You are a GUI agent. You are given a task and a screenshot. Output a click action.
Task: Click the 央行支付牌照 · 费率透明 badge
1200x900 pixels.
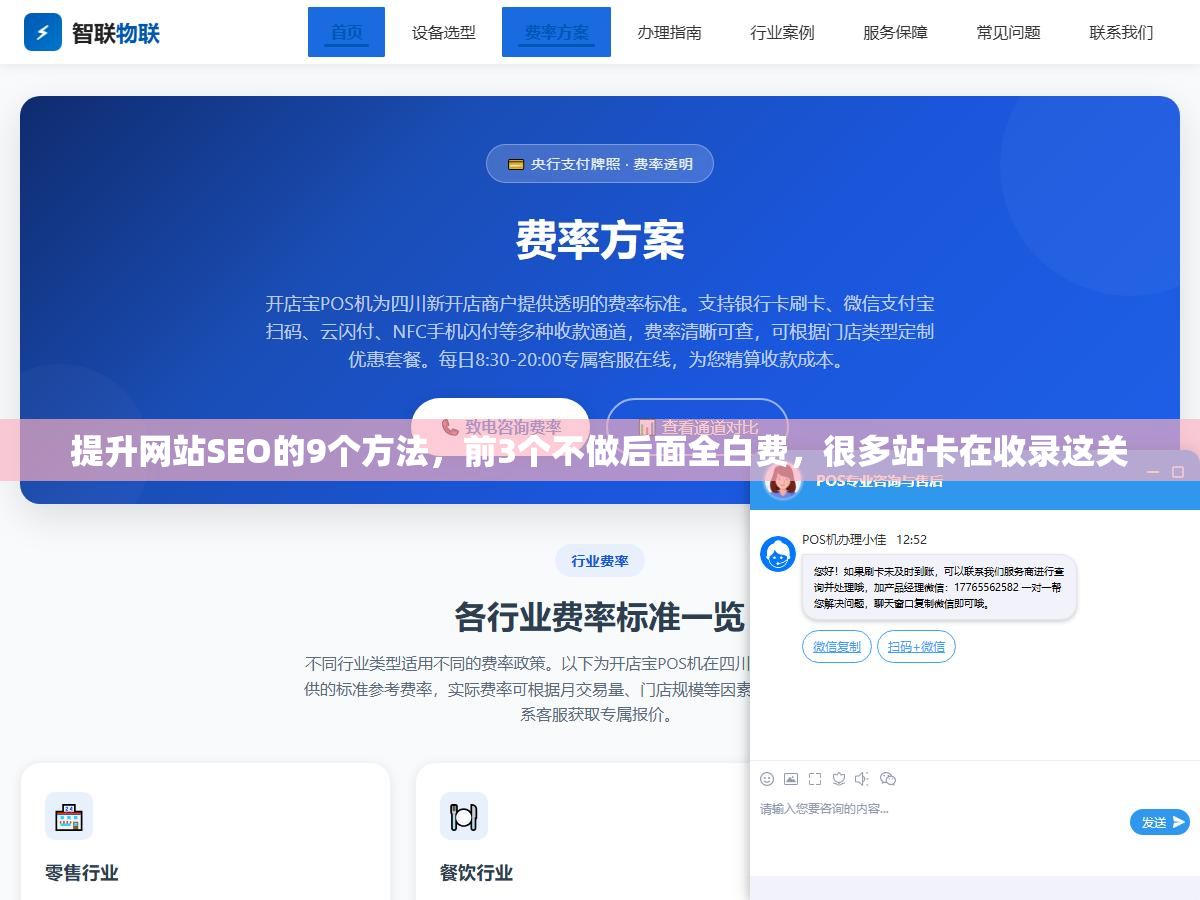600,164
